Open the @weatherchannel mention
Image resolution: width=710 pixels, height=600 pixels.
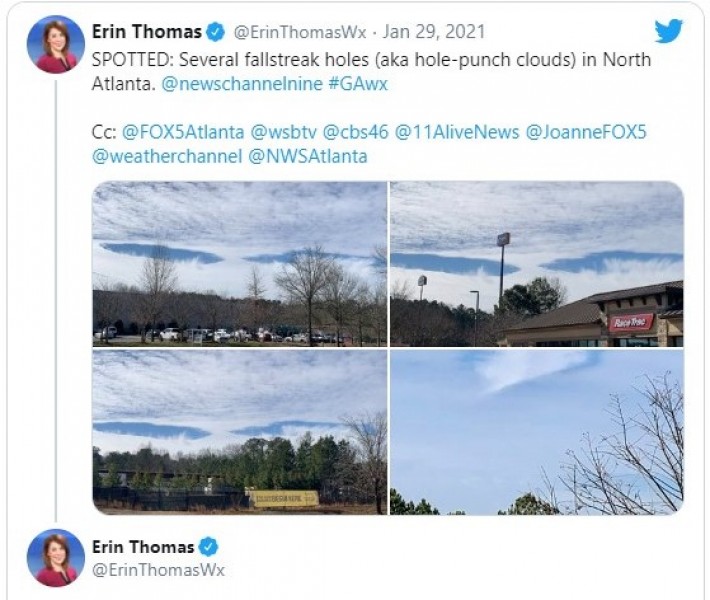[167, 156]
